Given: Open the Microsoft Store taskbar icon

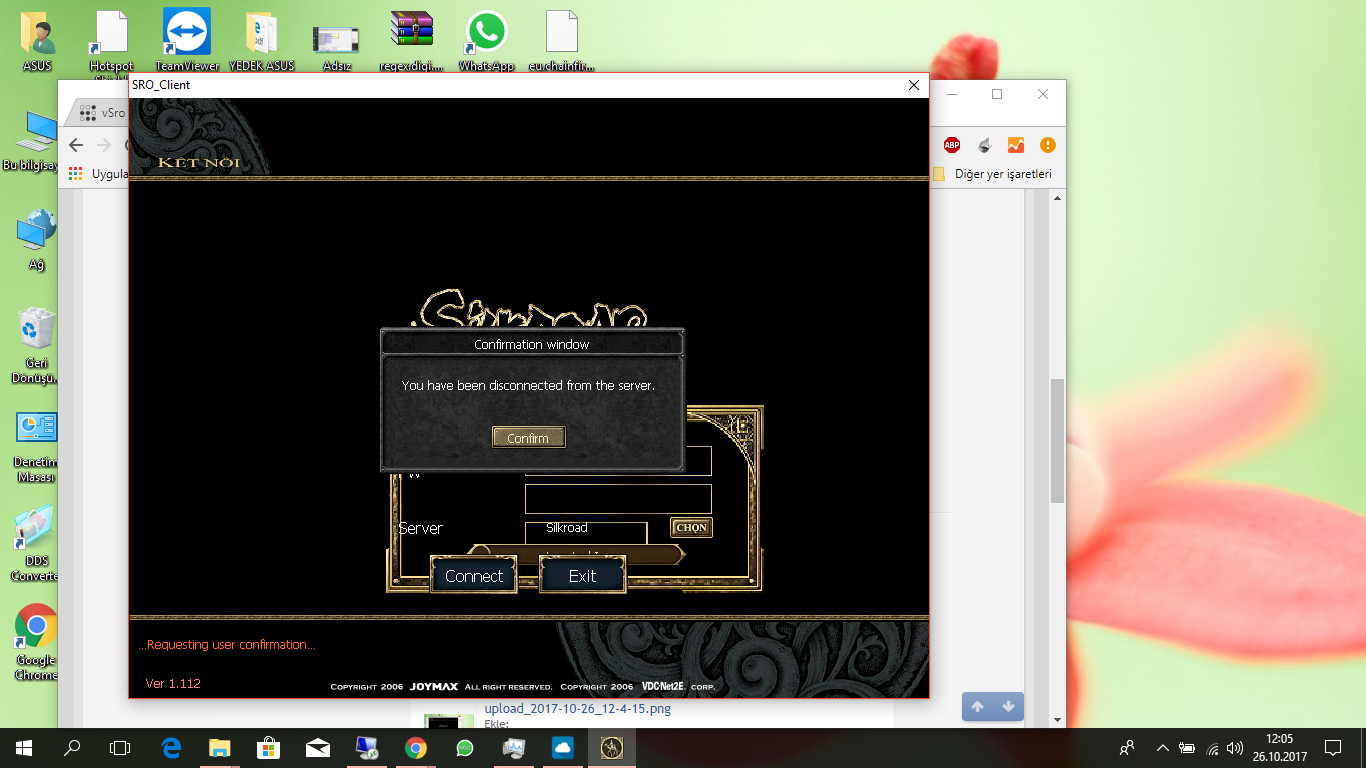Looking at the screenshot, I should pos(268,747).
